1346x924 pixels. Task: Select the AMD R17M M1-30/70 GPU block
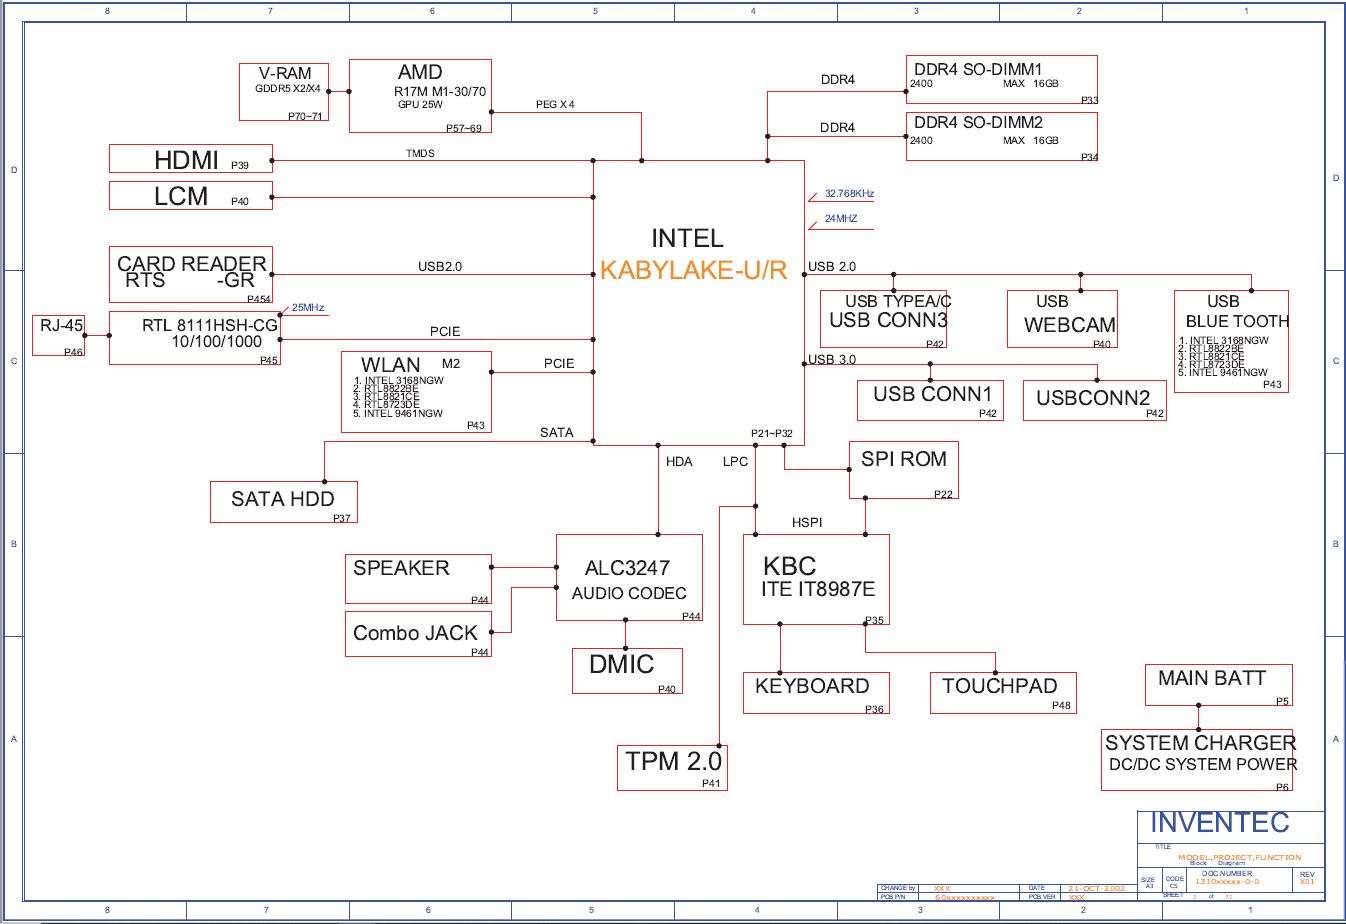tap(420, 96)
